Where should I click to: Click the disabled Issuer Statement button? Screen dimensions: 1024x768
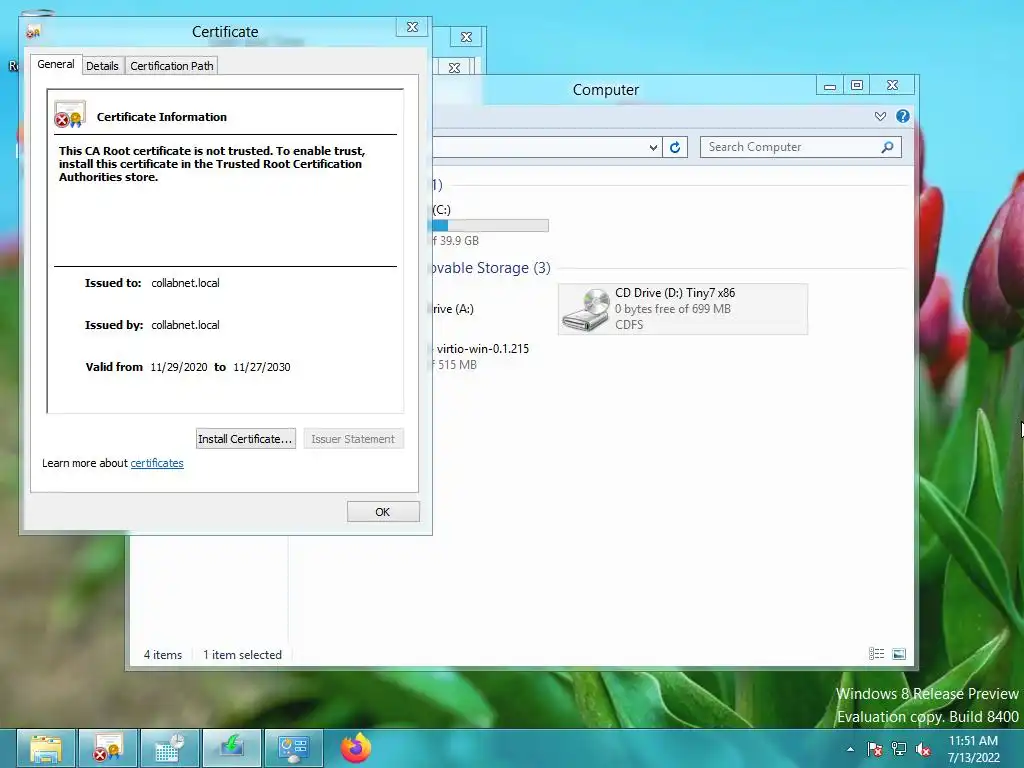(x=353, y=439)
